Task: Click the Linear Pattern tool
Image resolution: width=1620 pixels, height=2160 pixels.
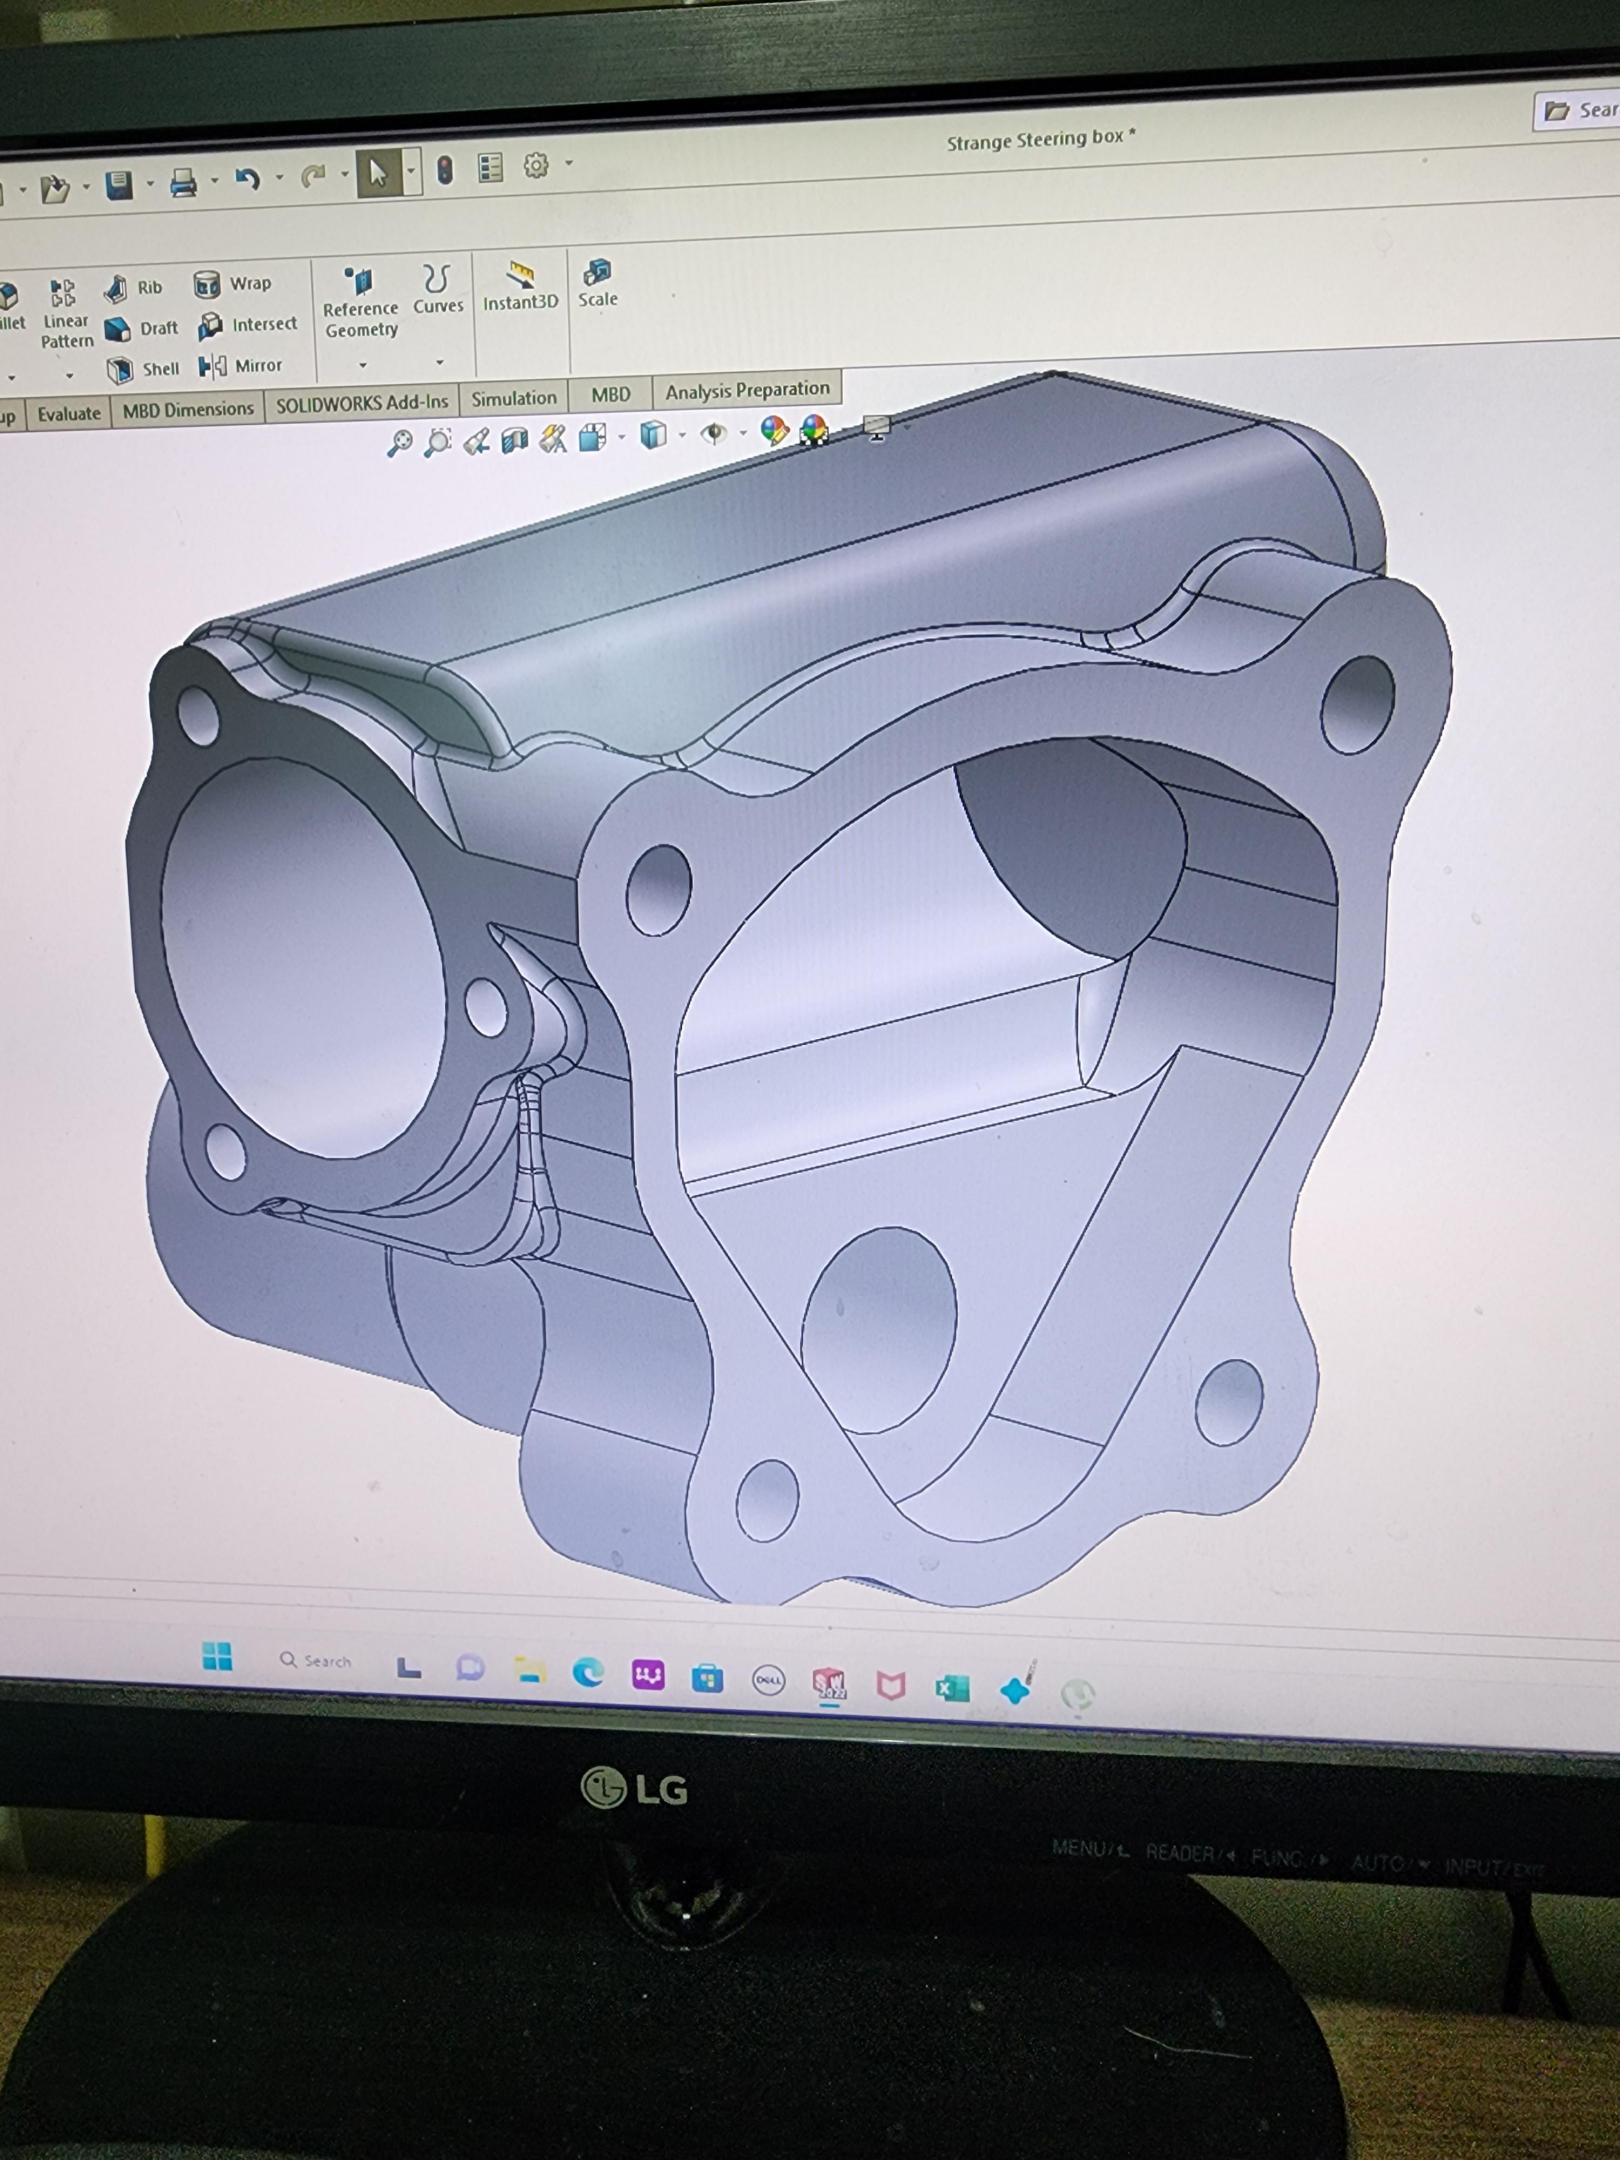Action: [x=65, y=314]
